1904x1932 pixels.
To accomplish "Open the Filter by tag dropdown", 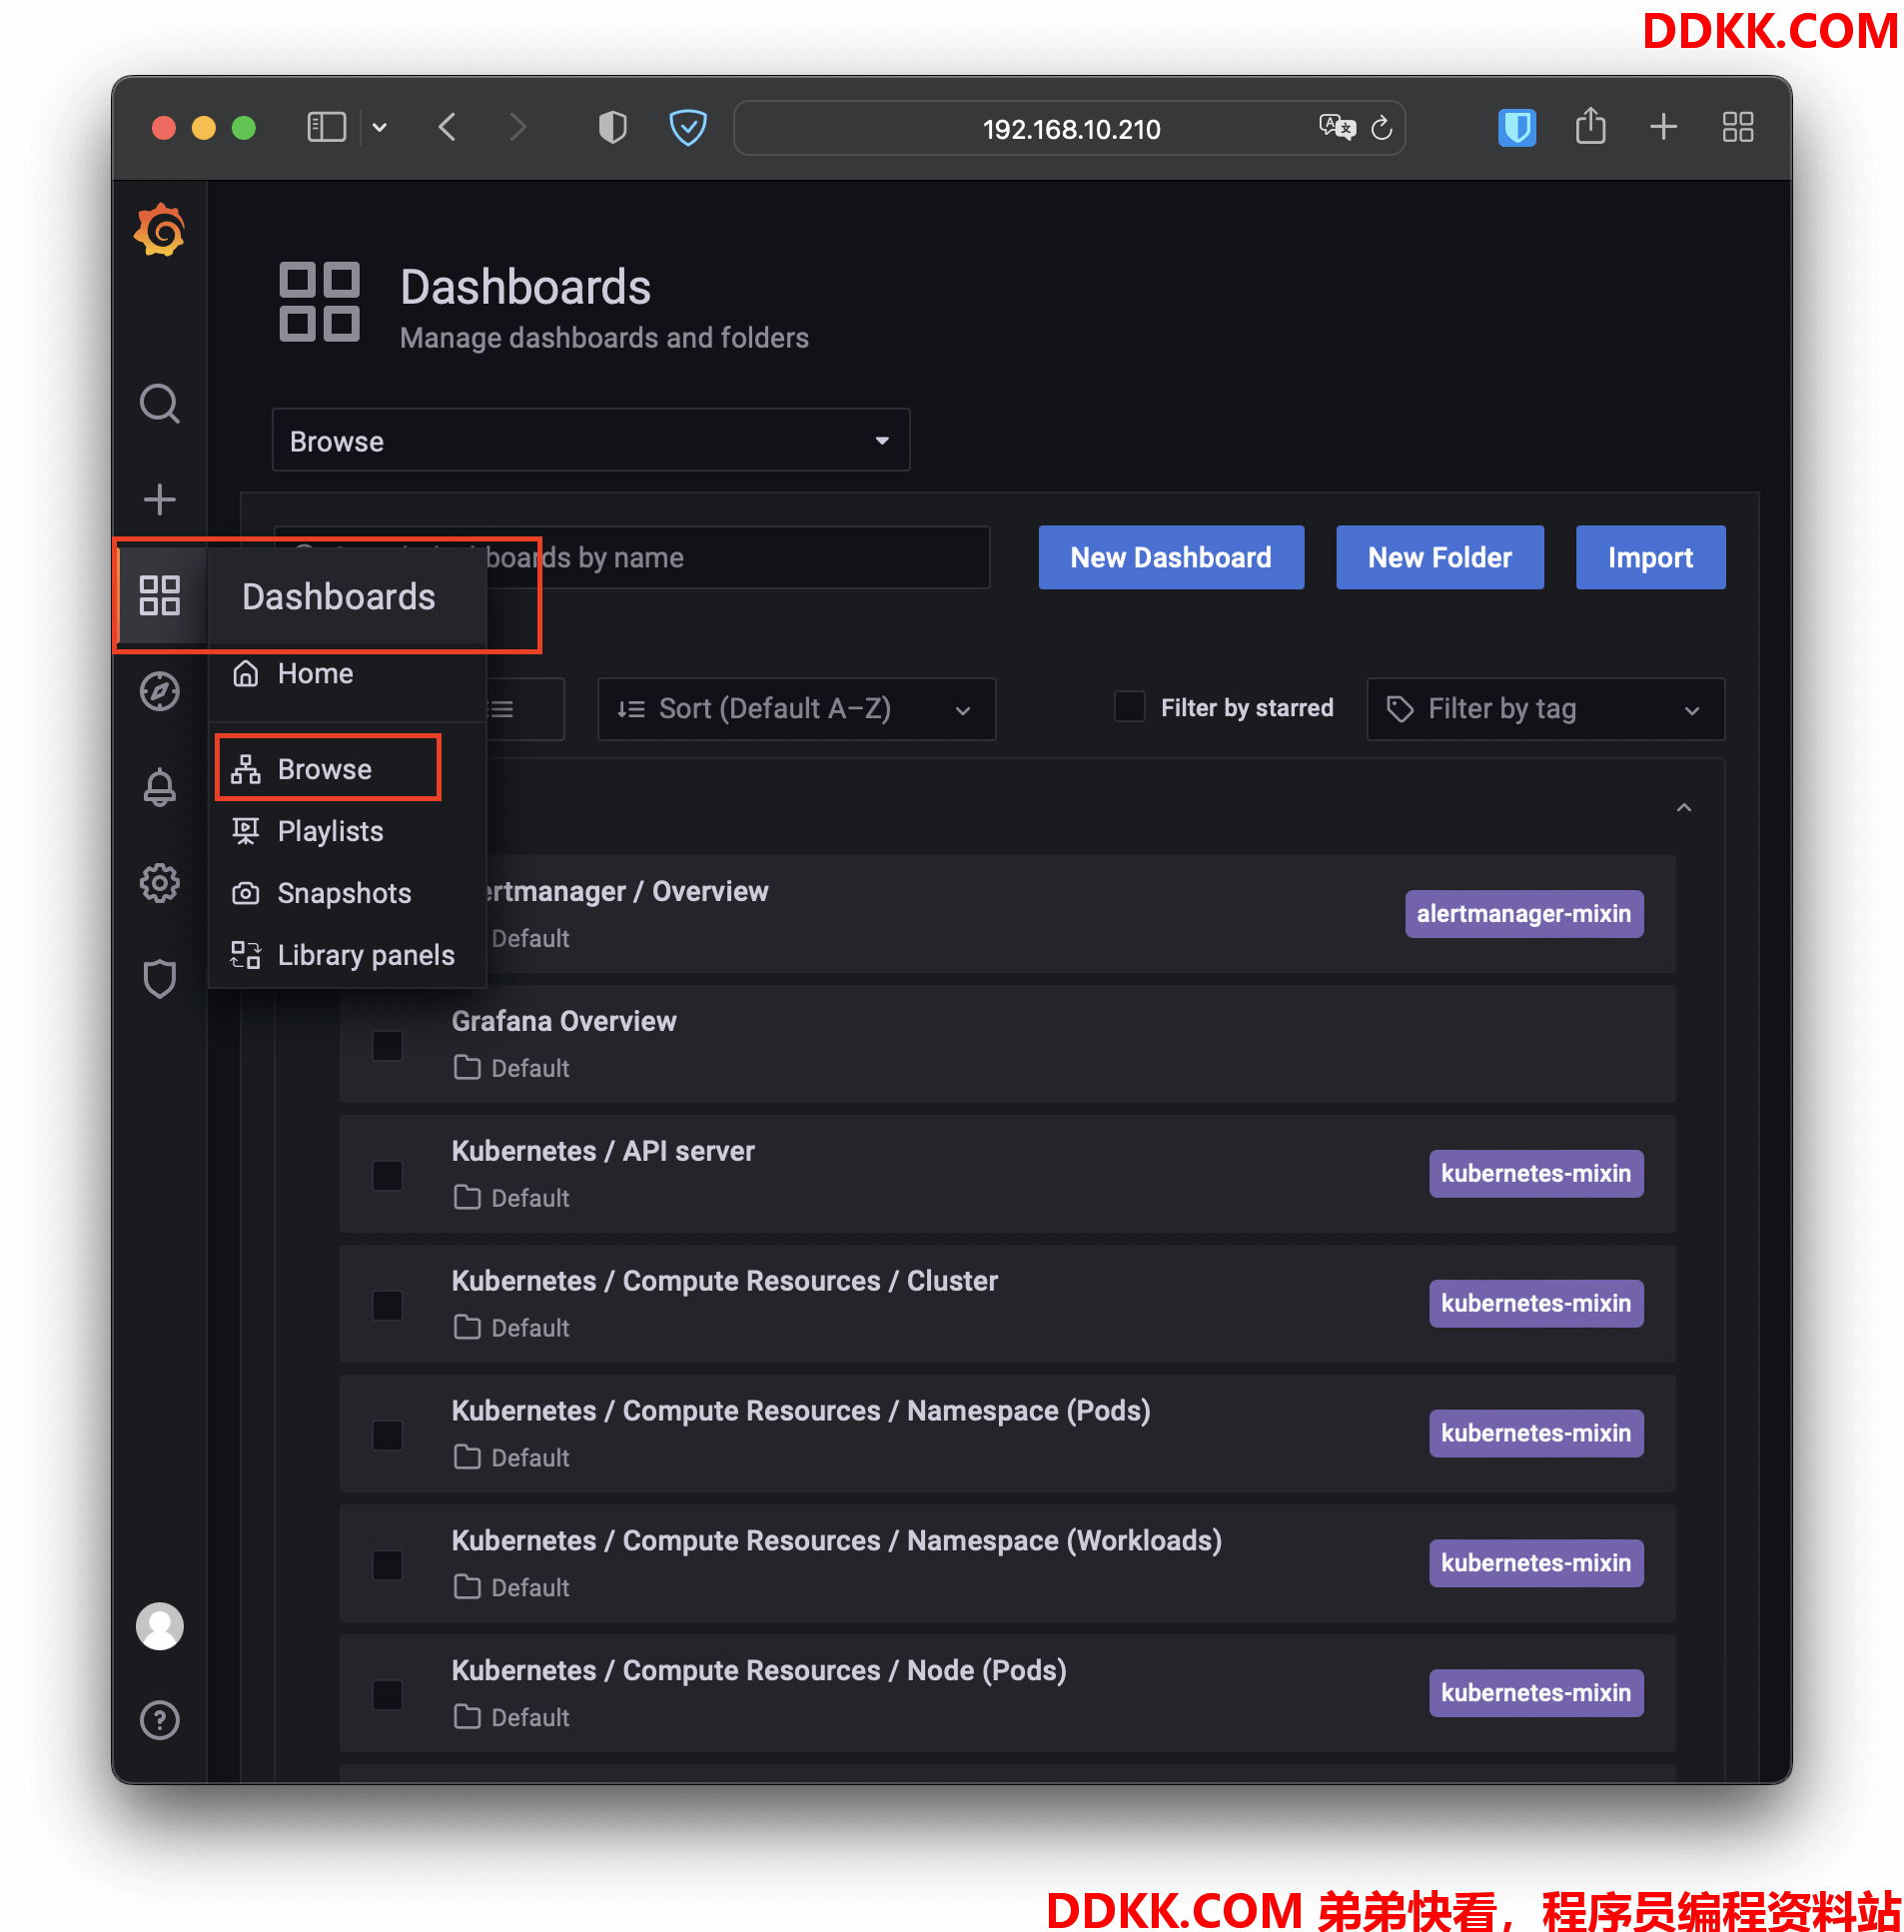I will (1545, 709).
